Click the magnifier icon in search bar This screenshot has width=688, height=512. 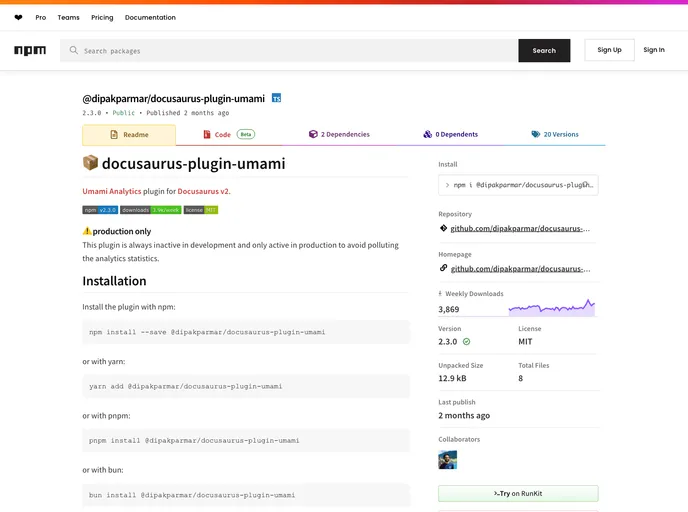pos(74,50)
